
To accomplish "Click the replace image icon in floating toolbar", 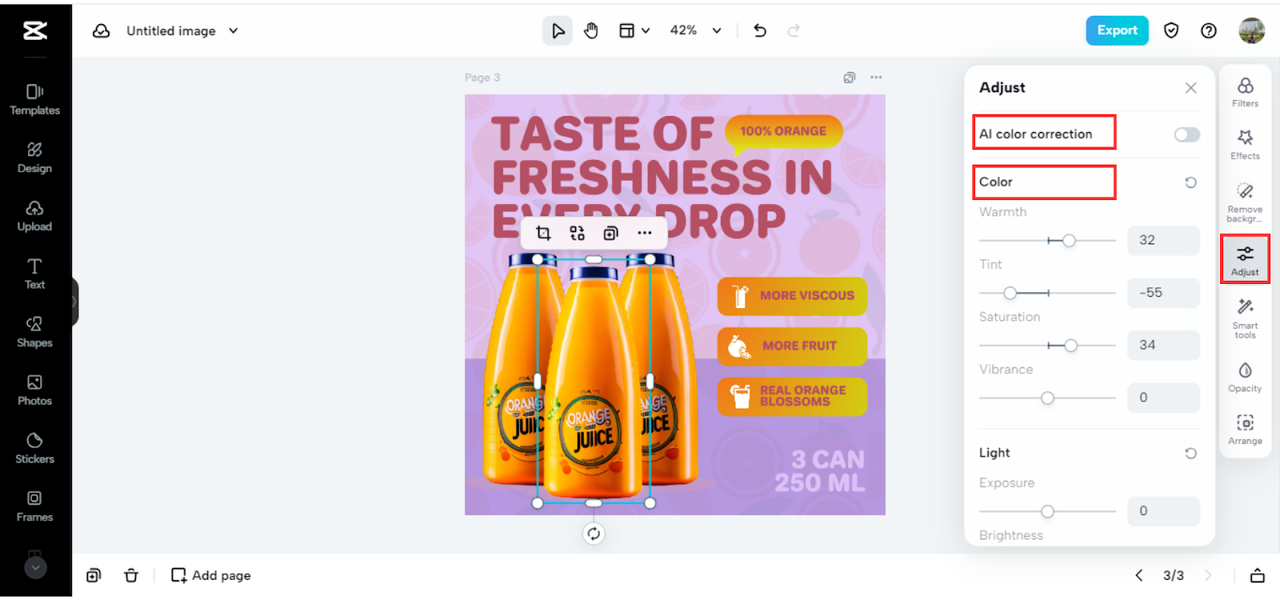I will click(x=577, y=233).
